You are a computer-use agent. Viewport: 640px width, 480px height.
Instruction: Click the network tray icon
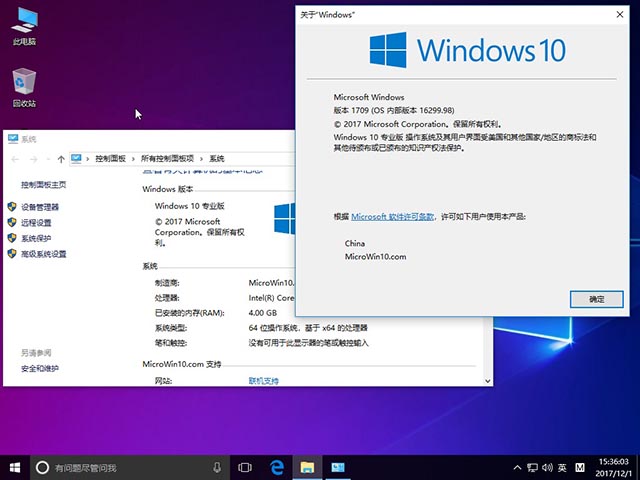(532, 467)
